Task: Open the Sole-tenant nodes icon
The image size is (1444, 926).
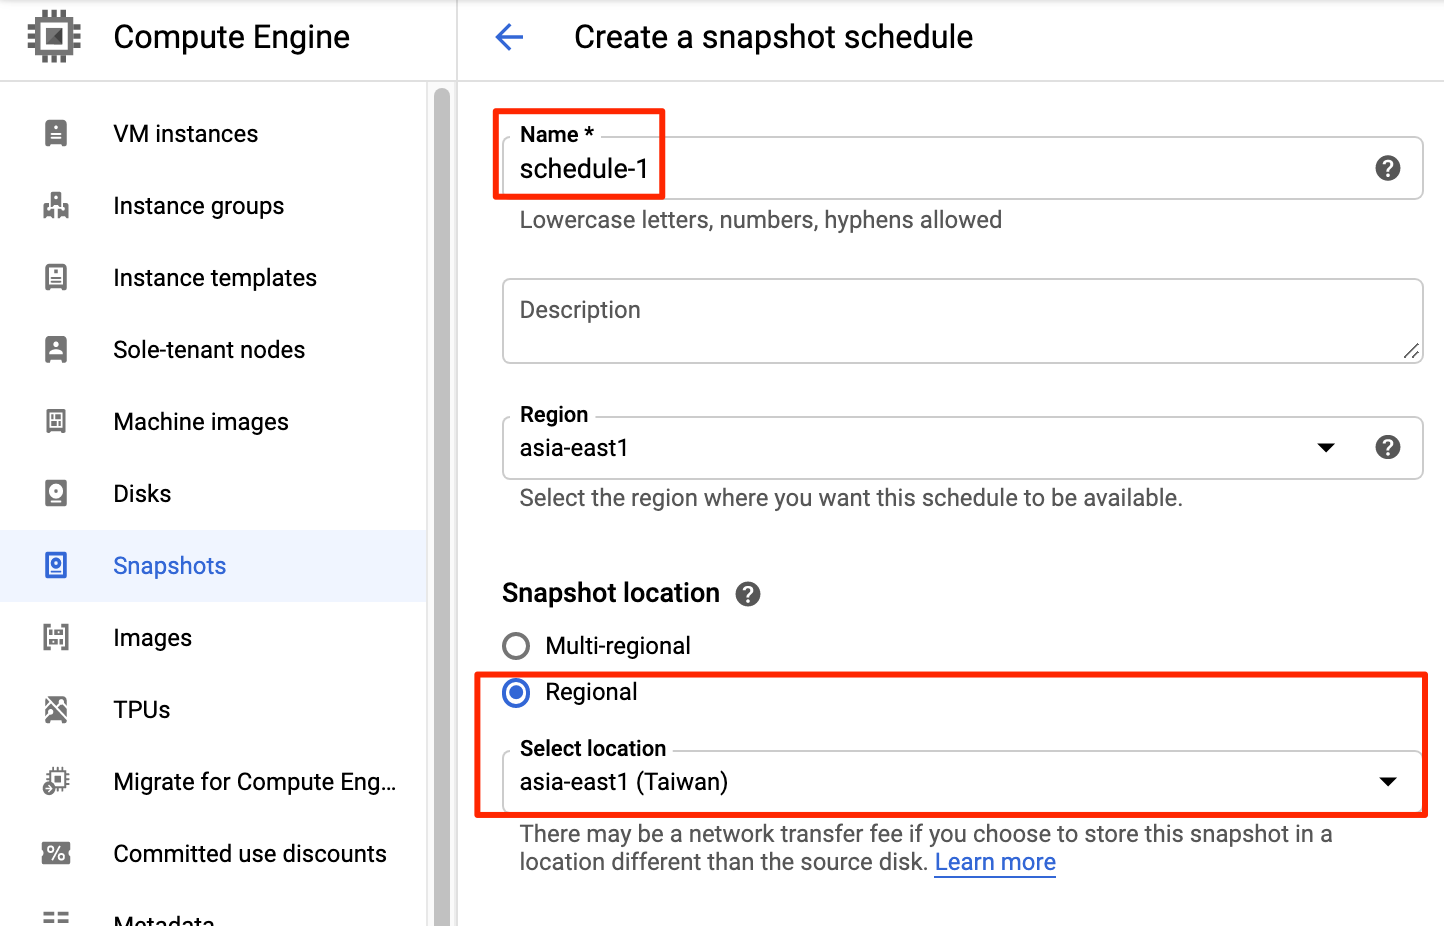Action: click(x=57, y=349)
